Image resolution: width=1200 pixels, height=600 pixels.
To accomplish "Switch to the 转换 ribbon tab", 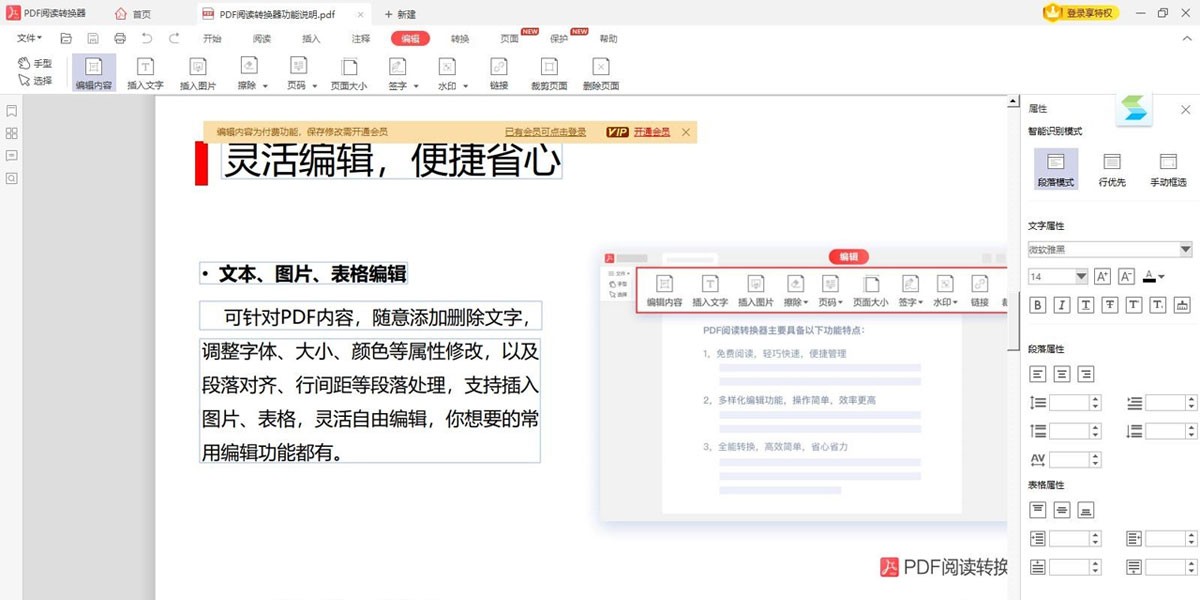I will pos(459,38).
